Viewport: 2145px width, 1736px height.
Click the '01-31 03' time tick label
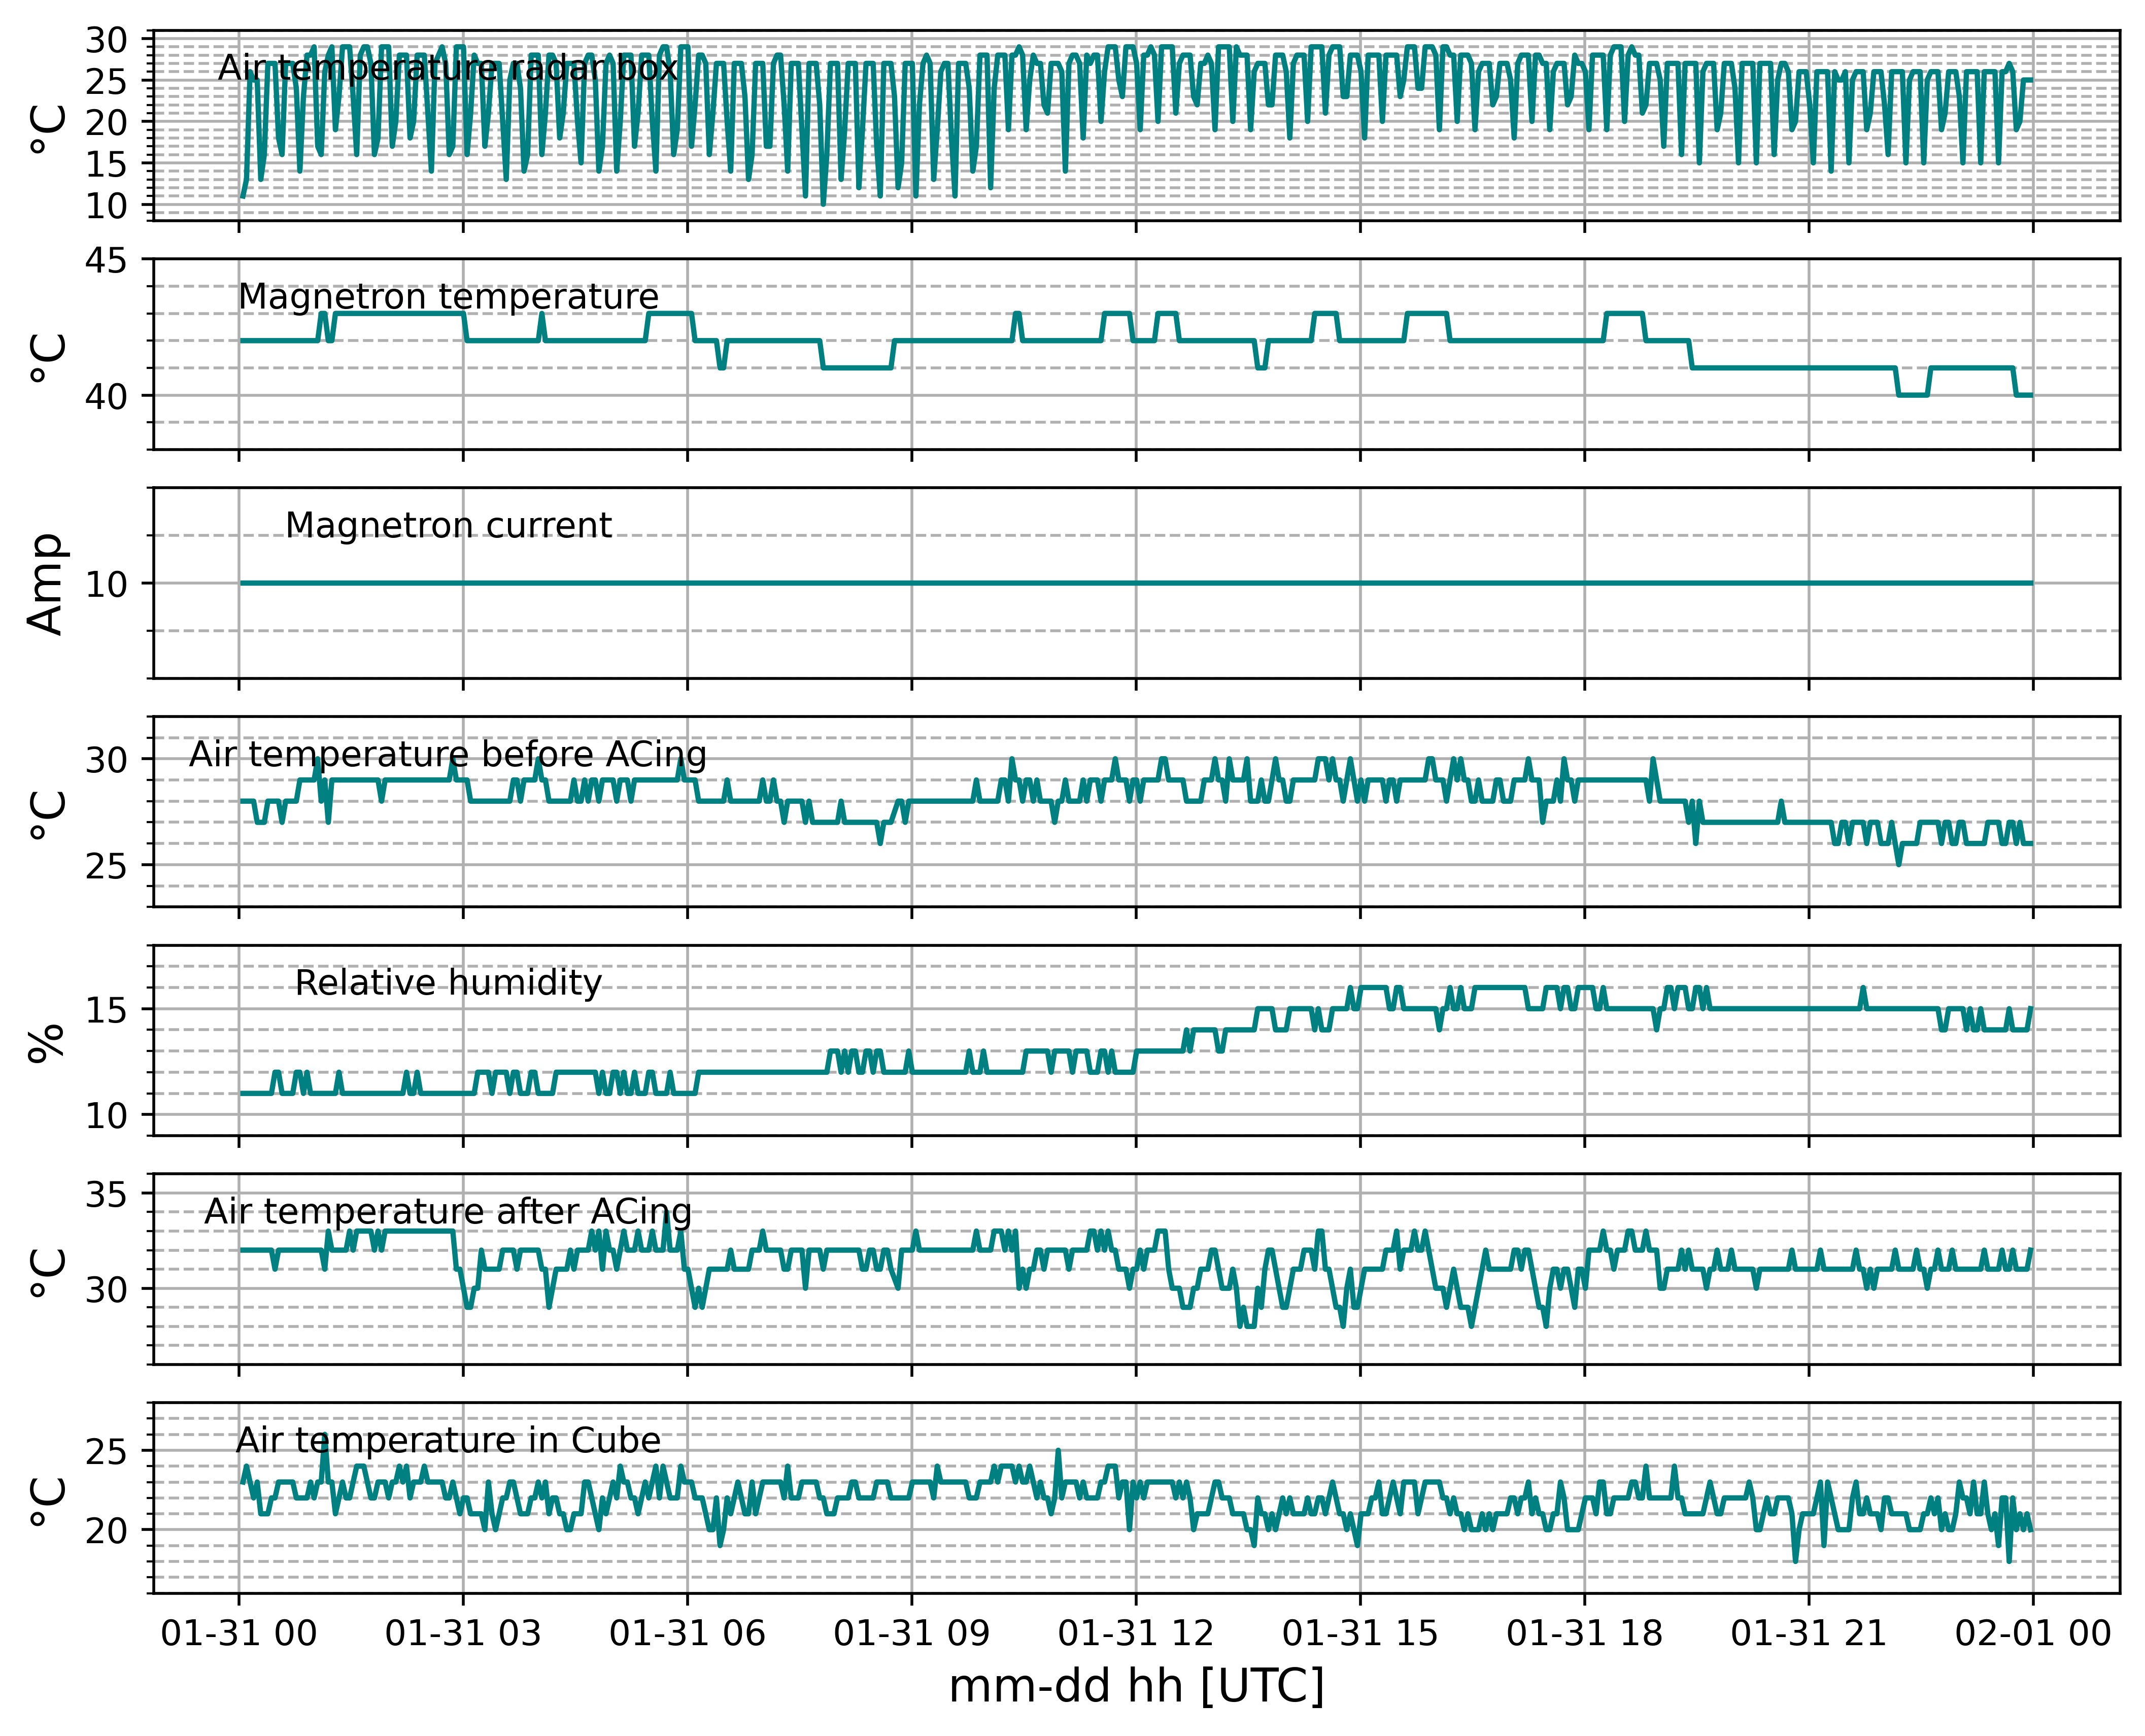coord(463,1634)
